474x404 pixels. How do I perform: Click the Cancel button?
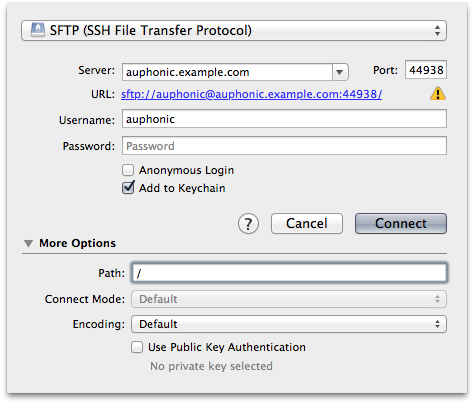tap(307, 224)
